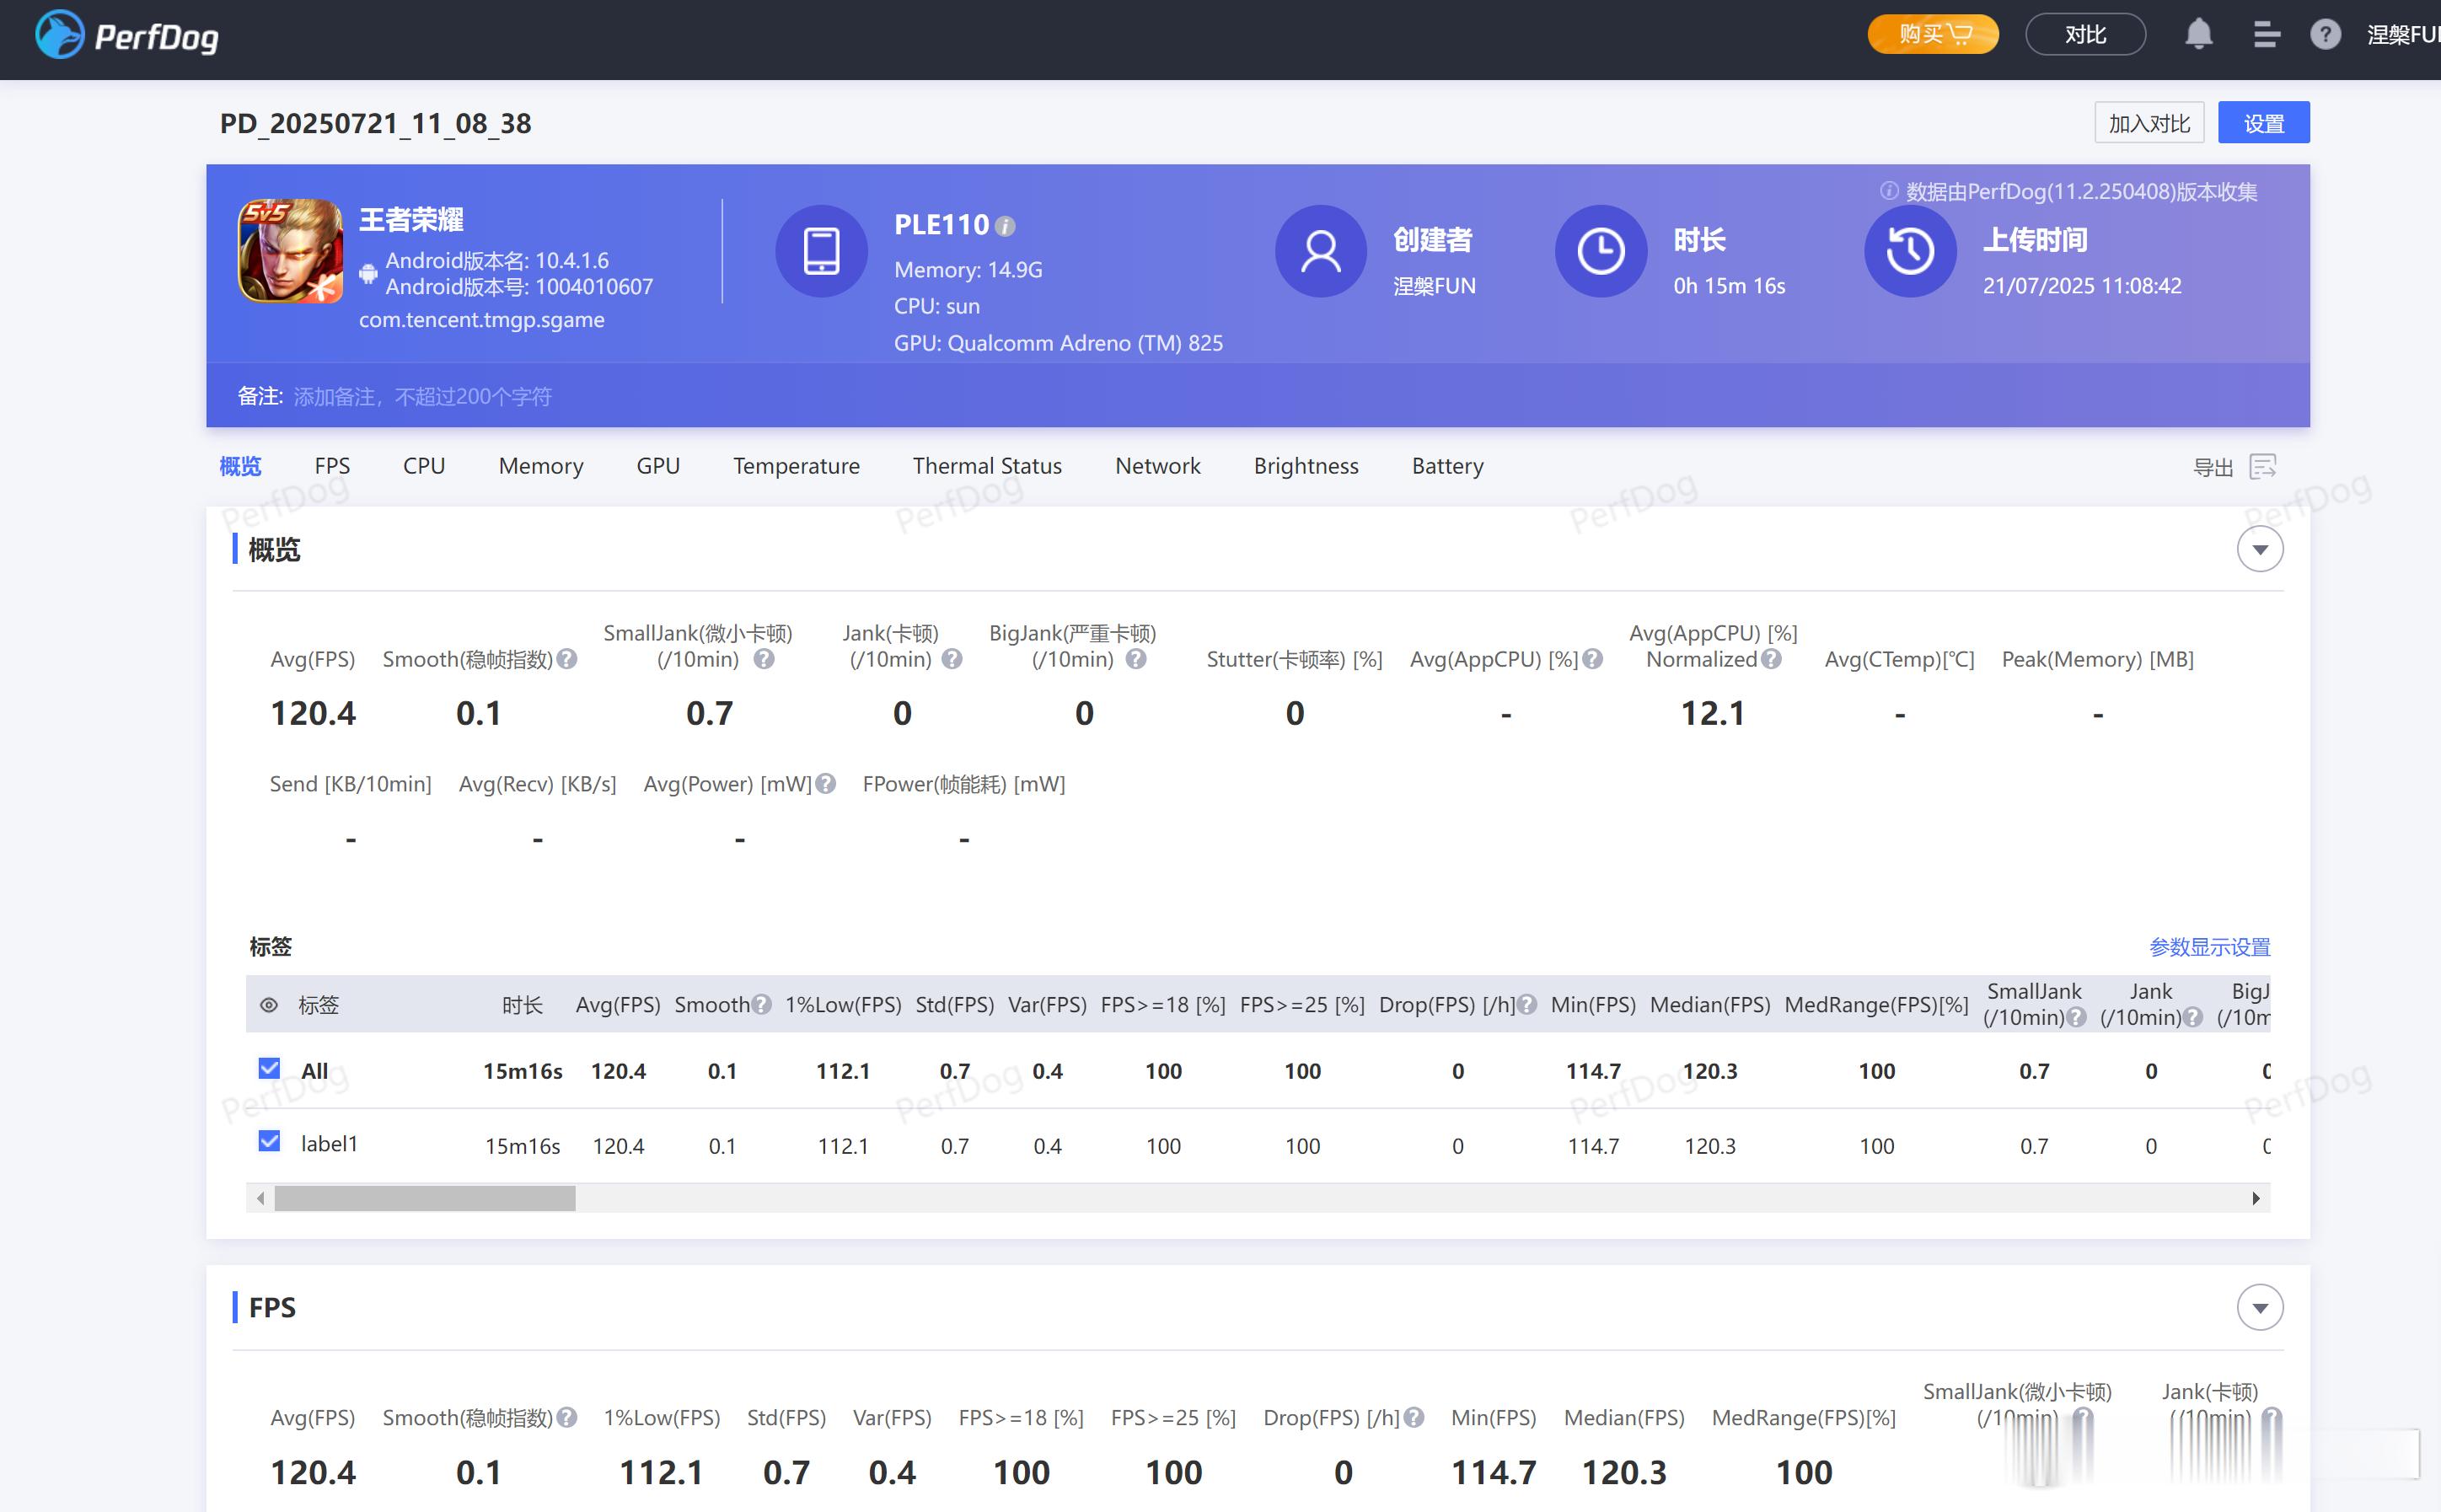Click the table horizontal scrollbar thumb
Image resolution: width=2441 pixels, height=1512 pixels.
tap(425, 1198)
